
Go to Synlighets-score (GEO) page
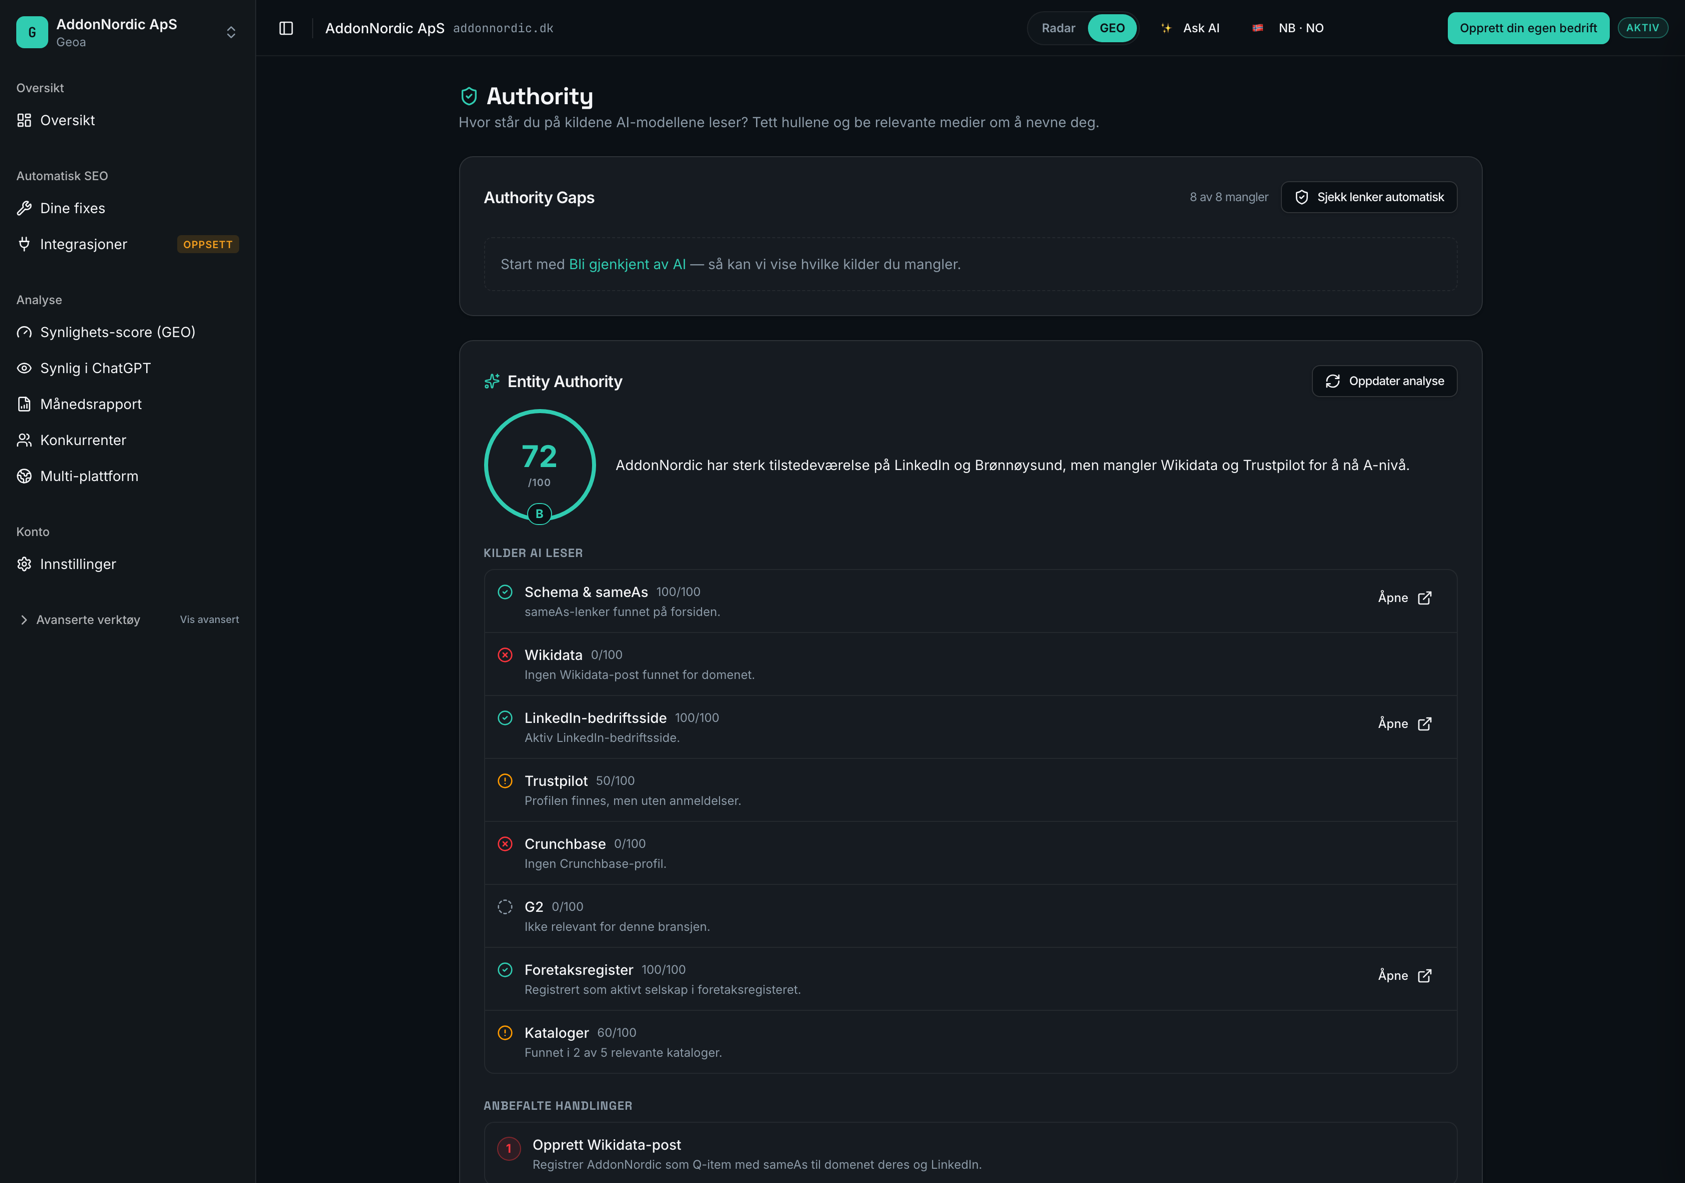[128, 332]
